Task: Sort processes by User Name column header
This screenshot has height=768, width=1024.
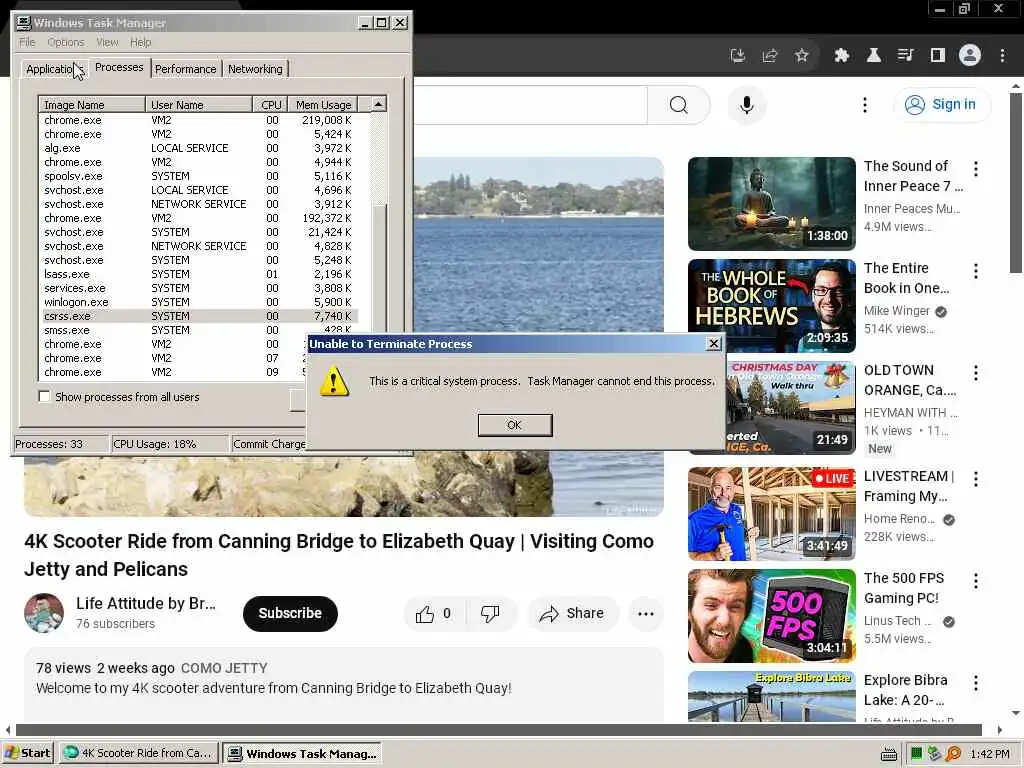Action: 199,104
